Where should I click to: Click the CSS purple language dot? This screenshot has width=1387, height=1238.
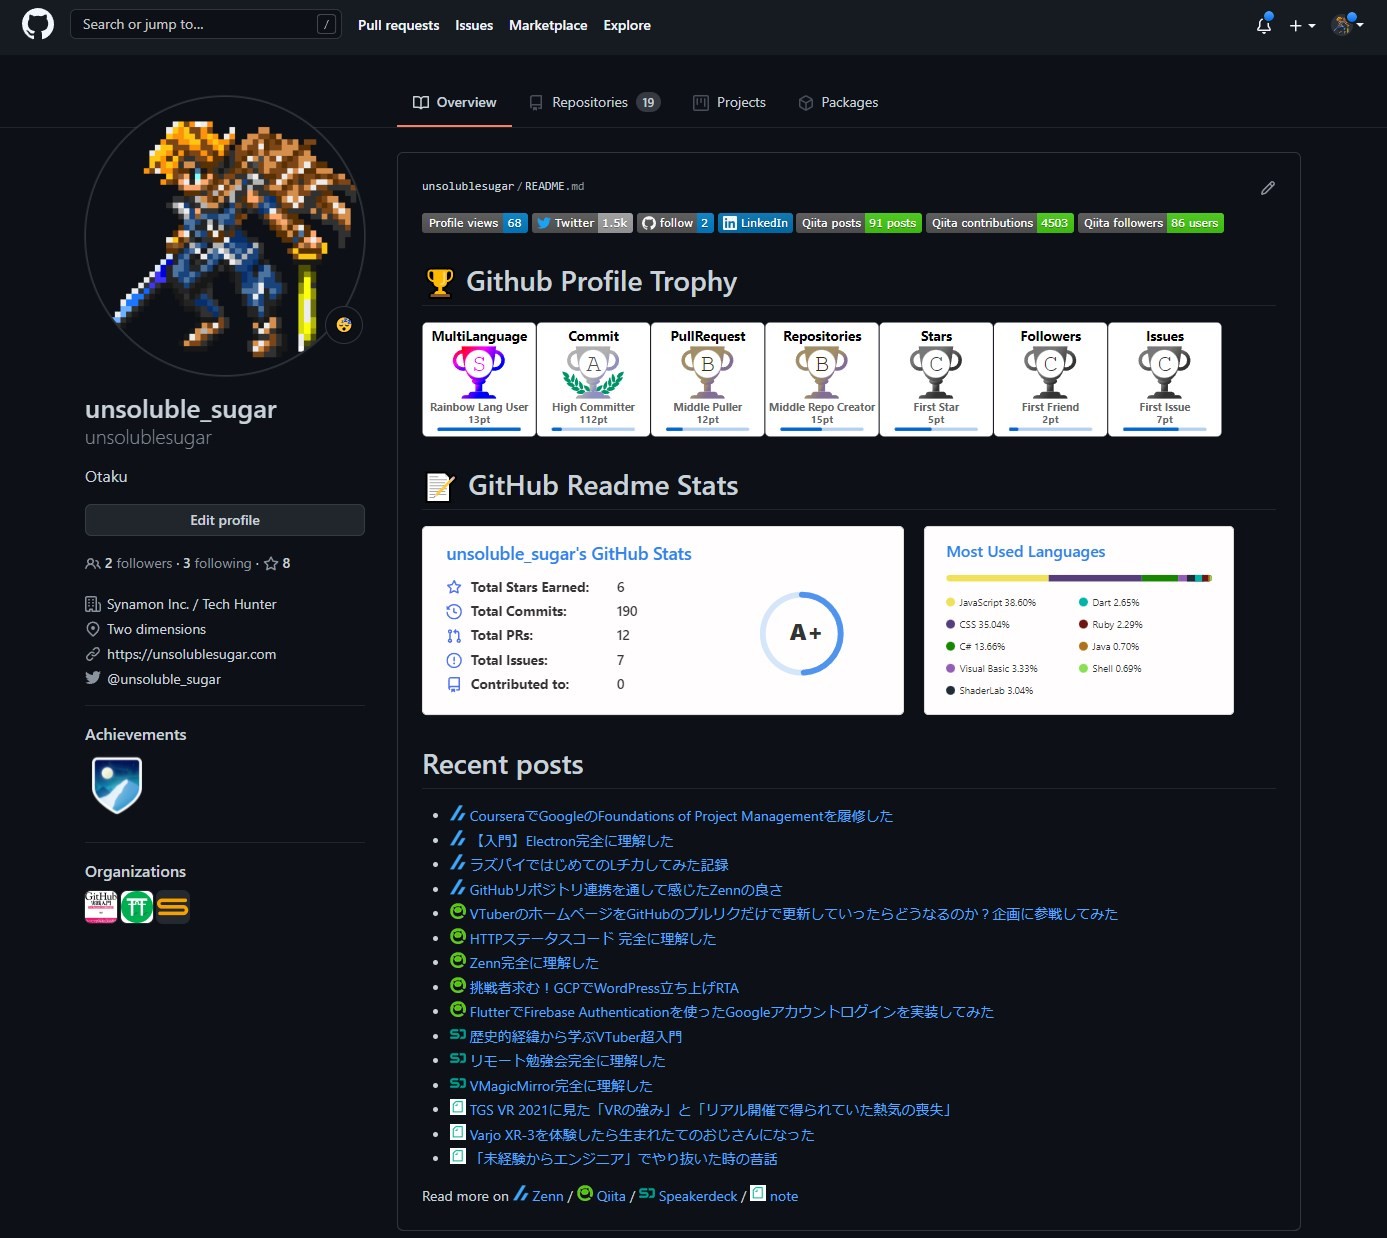click(x=950, y=624)
